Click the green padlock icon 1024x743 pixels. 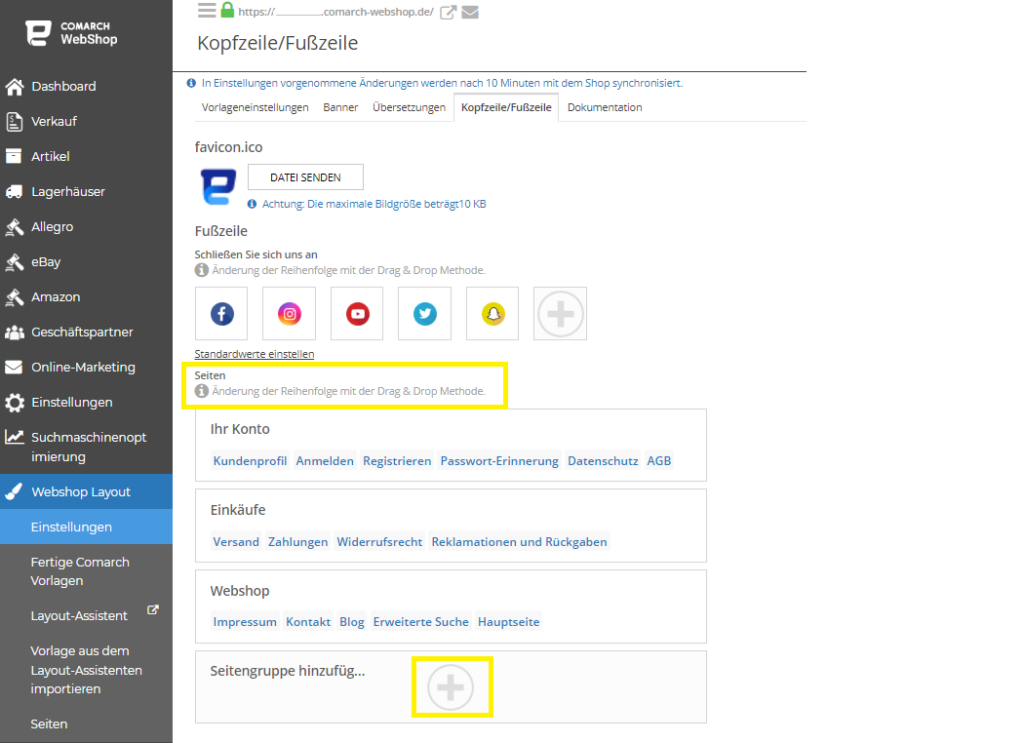click(227, 10)
